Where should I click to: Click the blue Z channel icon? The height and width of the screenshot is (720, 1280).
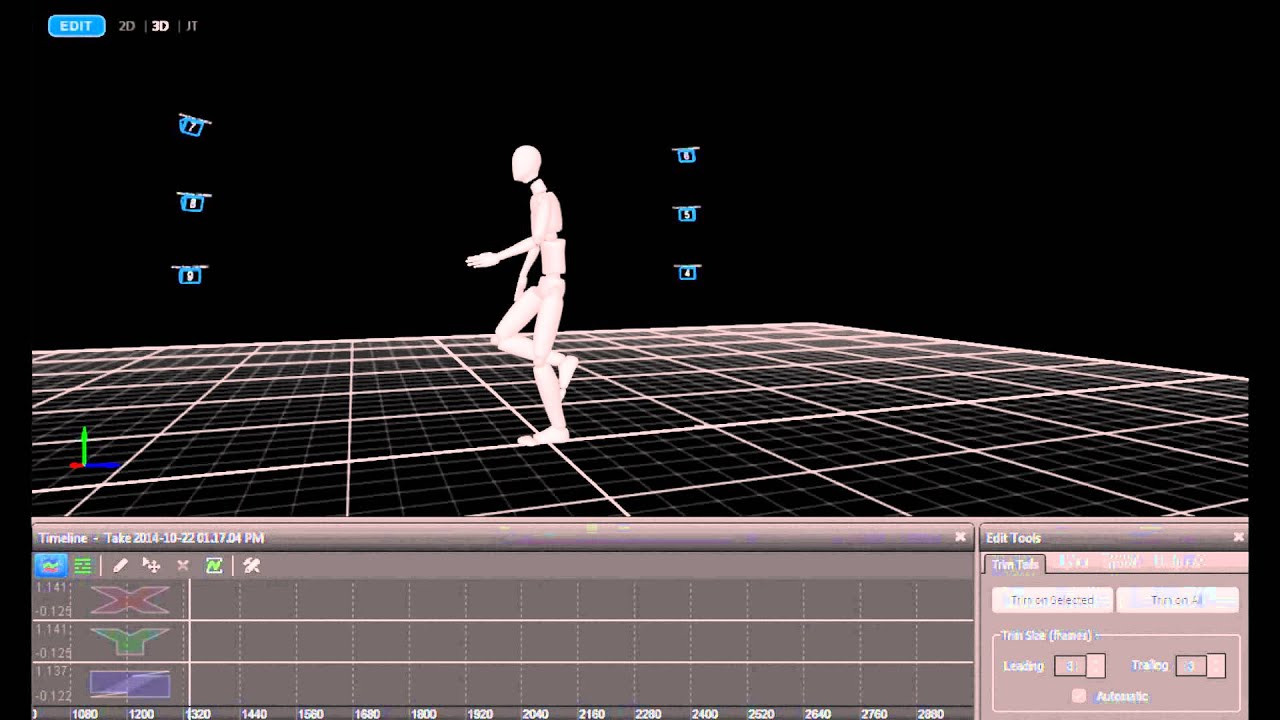(129, 684)
